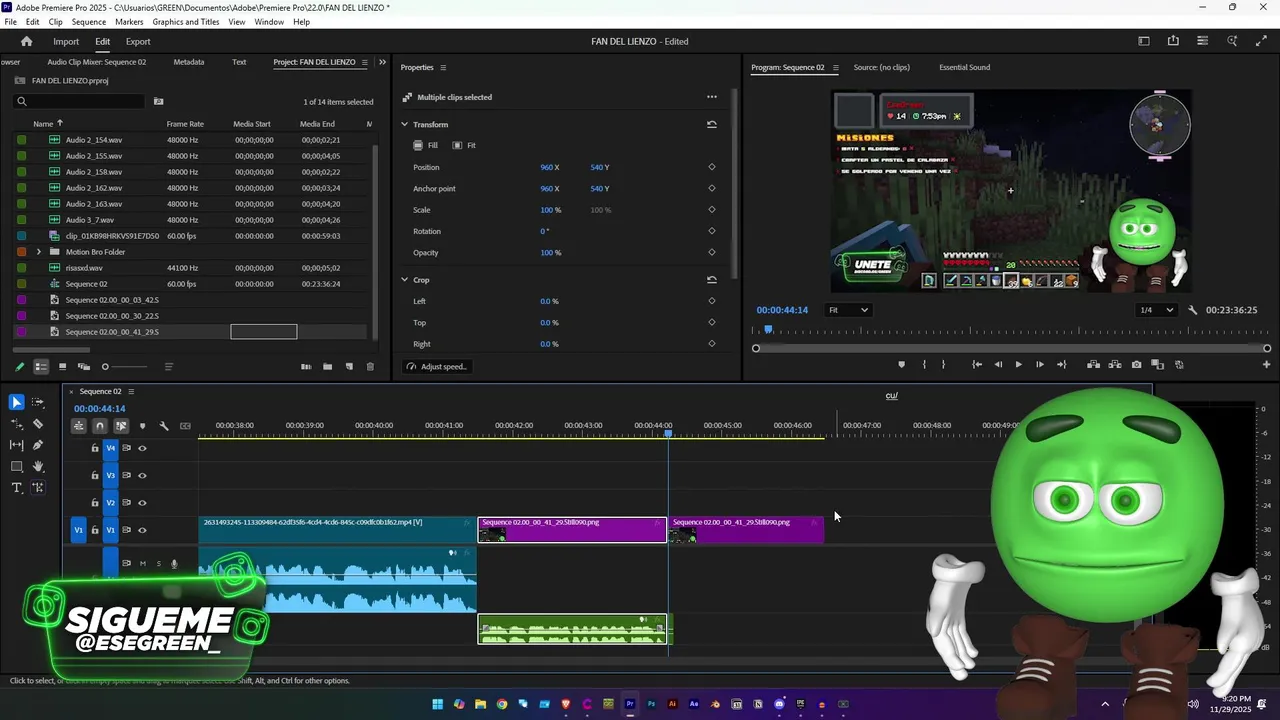This screenshot has height=720, width=1280.
Task: Click the timeline wrench settings icon
Action: point(164,426)
